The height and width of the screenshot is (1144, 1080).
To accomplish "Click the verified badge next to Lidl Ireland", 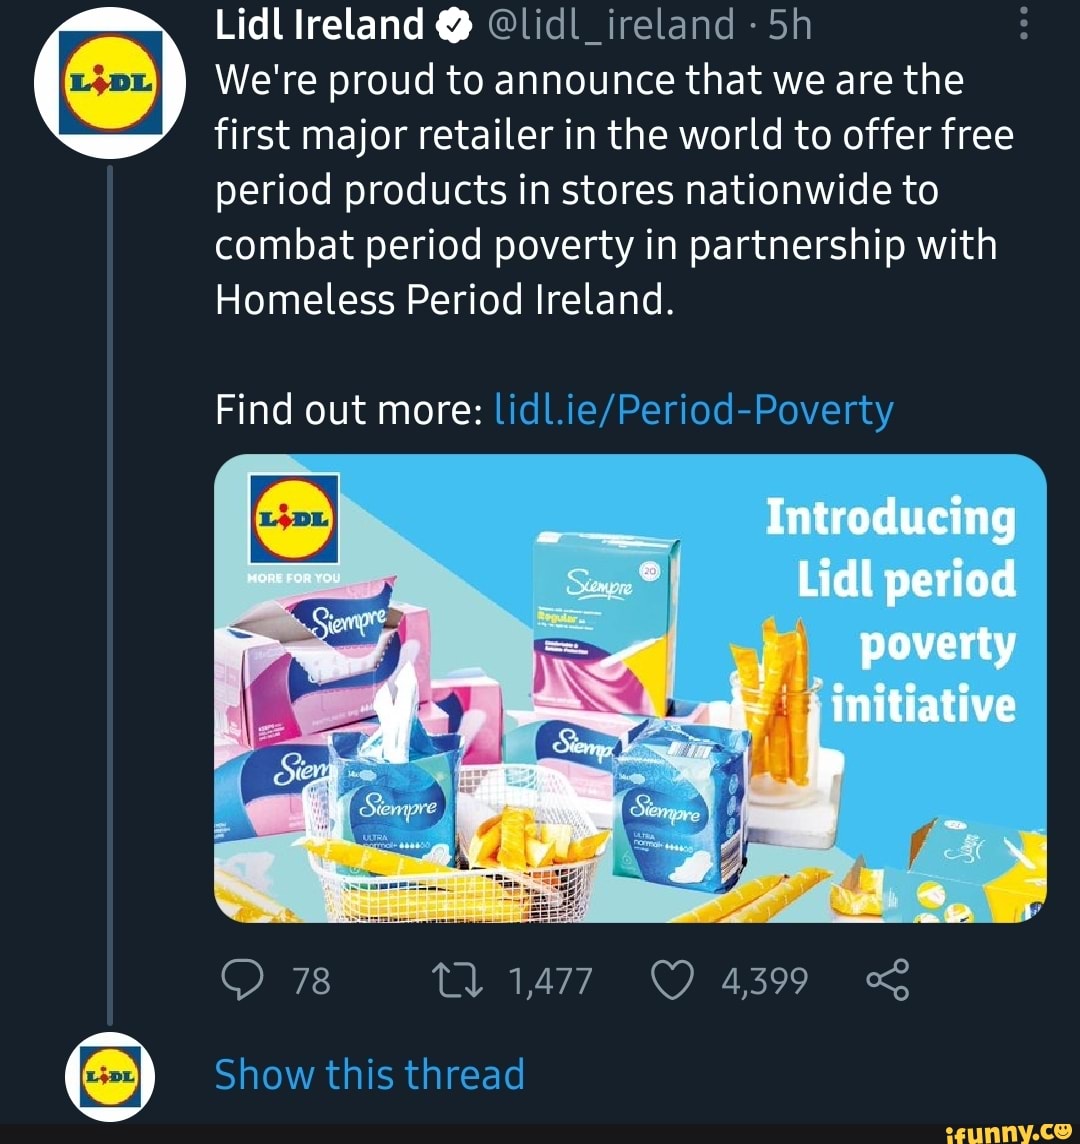I will pos(453,22).
